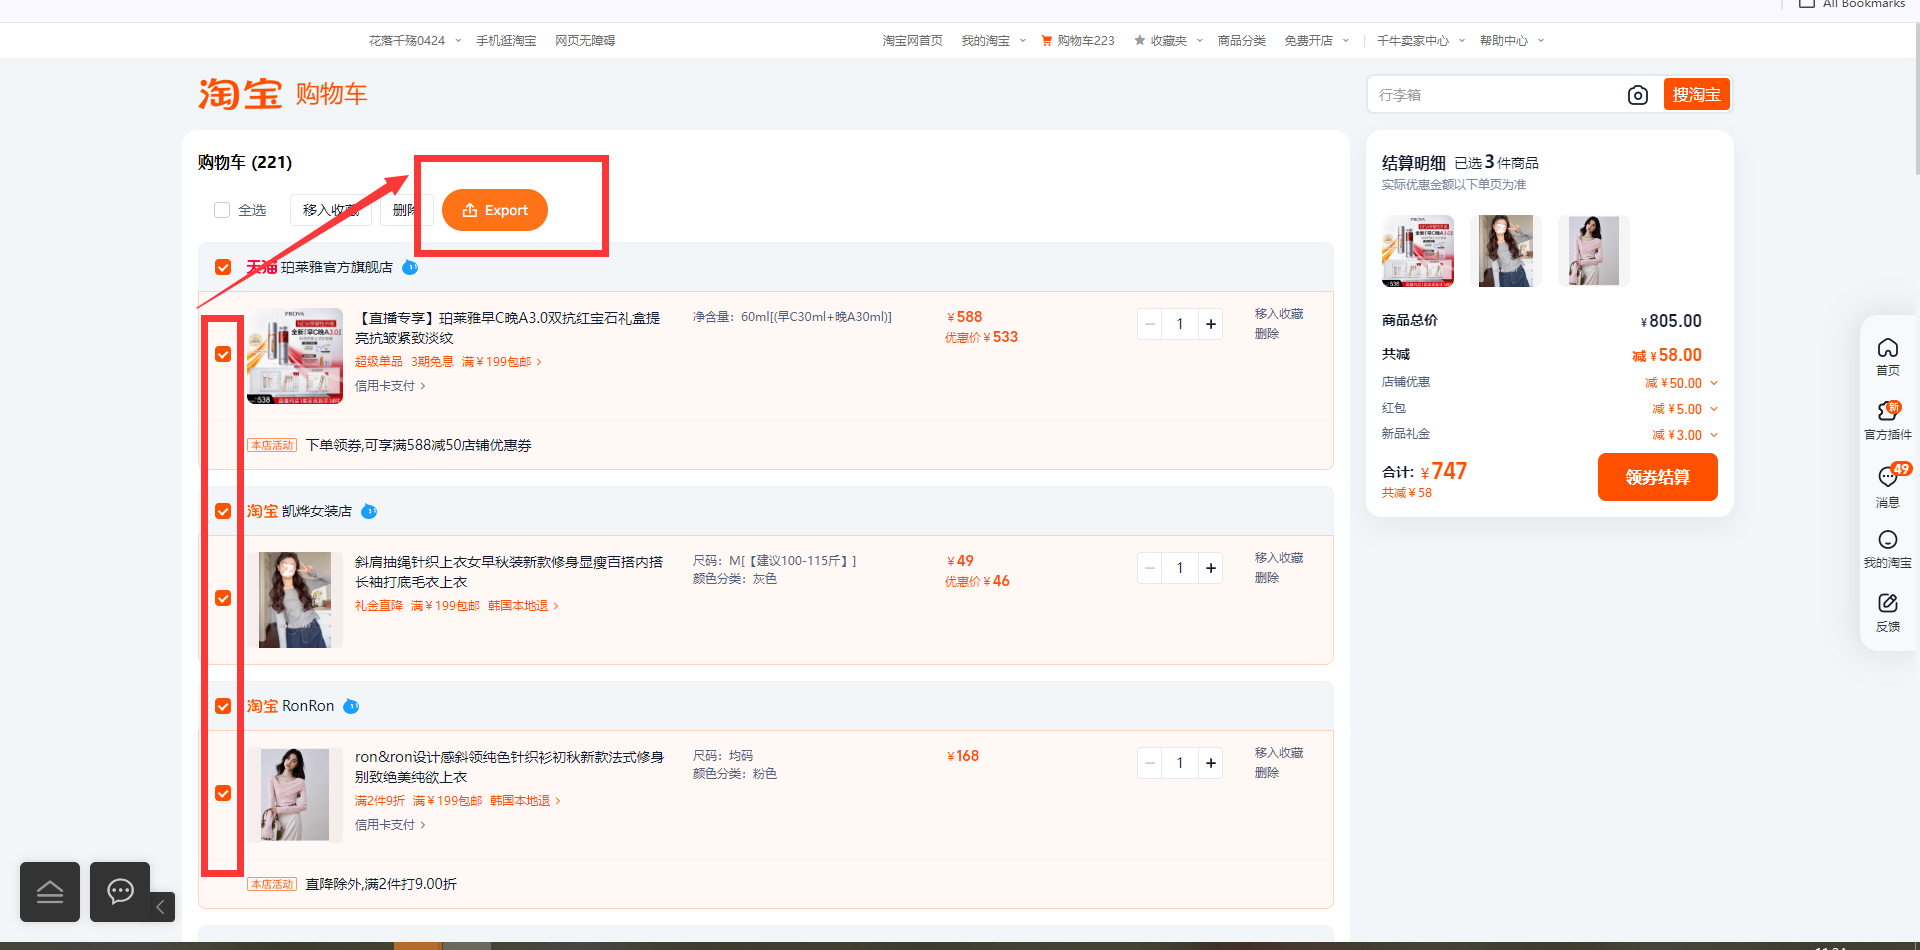1920x950 pixels.
Task: Increase quantity of the 珀莱雅 gift set
Action: click(x=1211, y=324)
